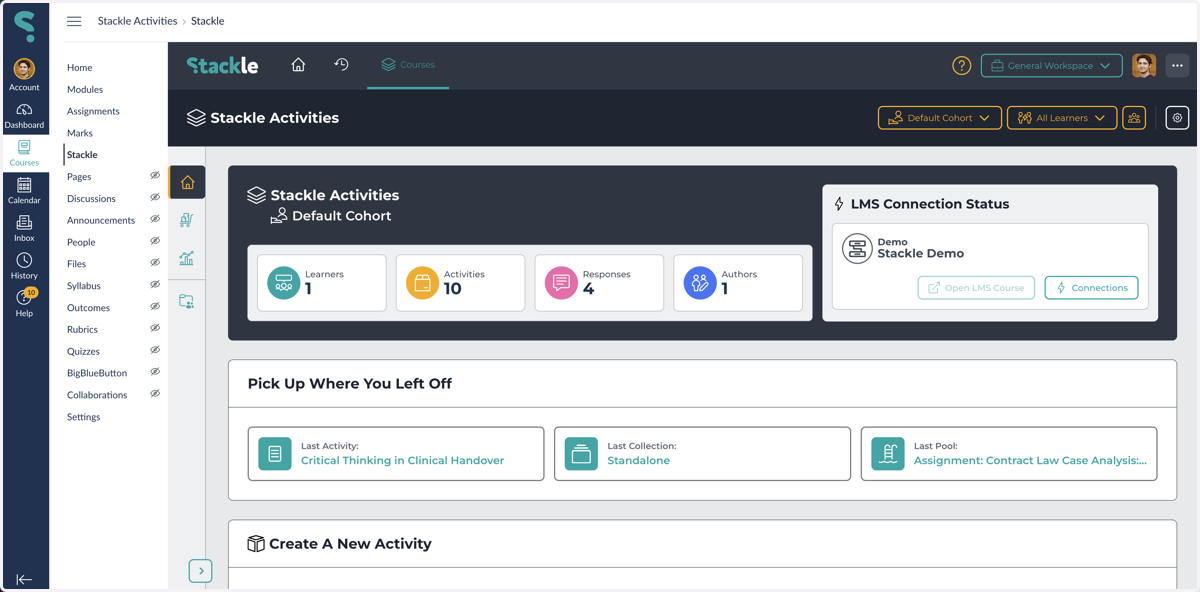The image size is (1200, 592).
Task: Toggle visibility eye icon for People
Action: coord(155,241)
